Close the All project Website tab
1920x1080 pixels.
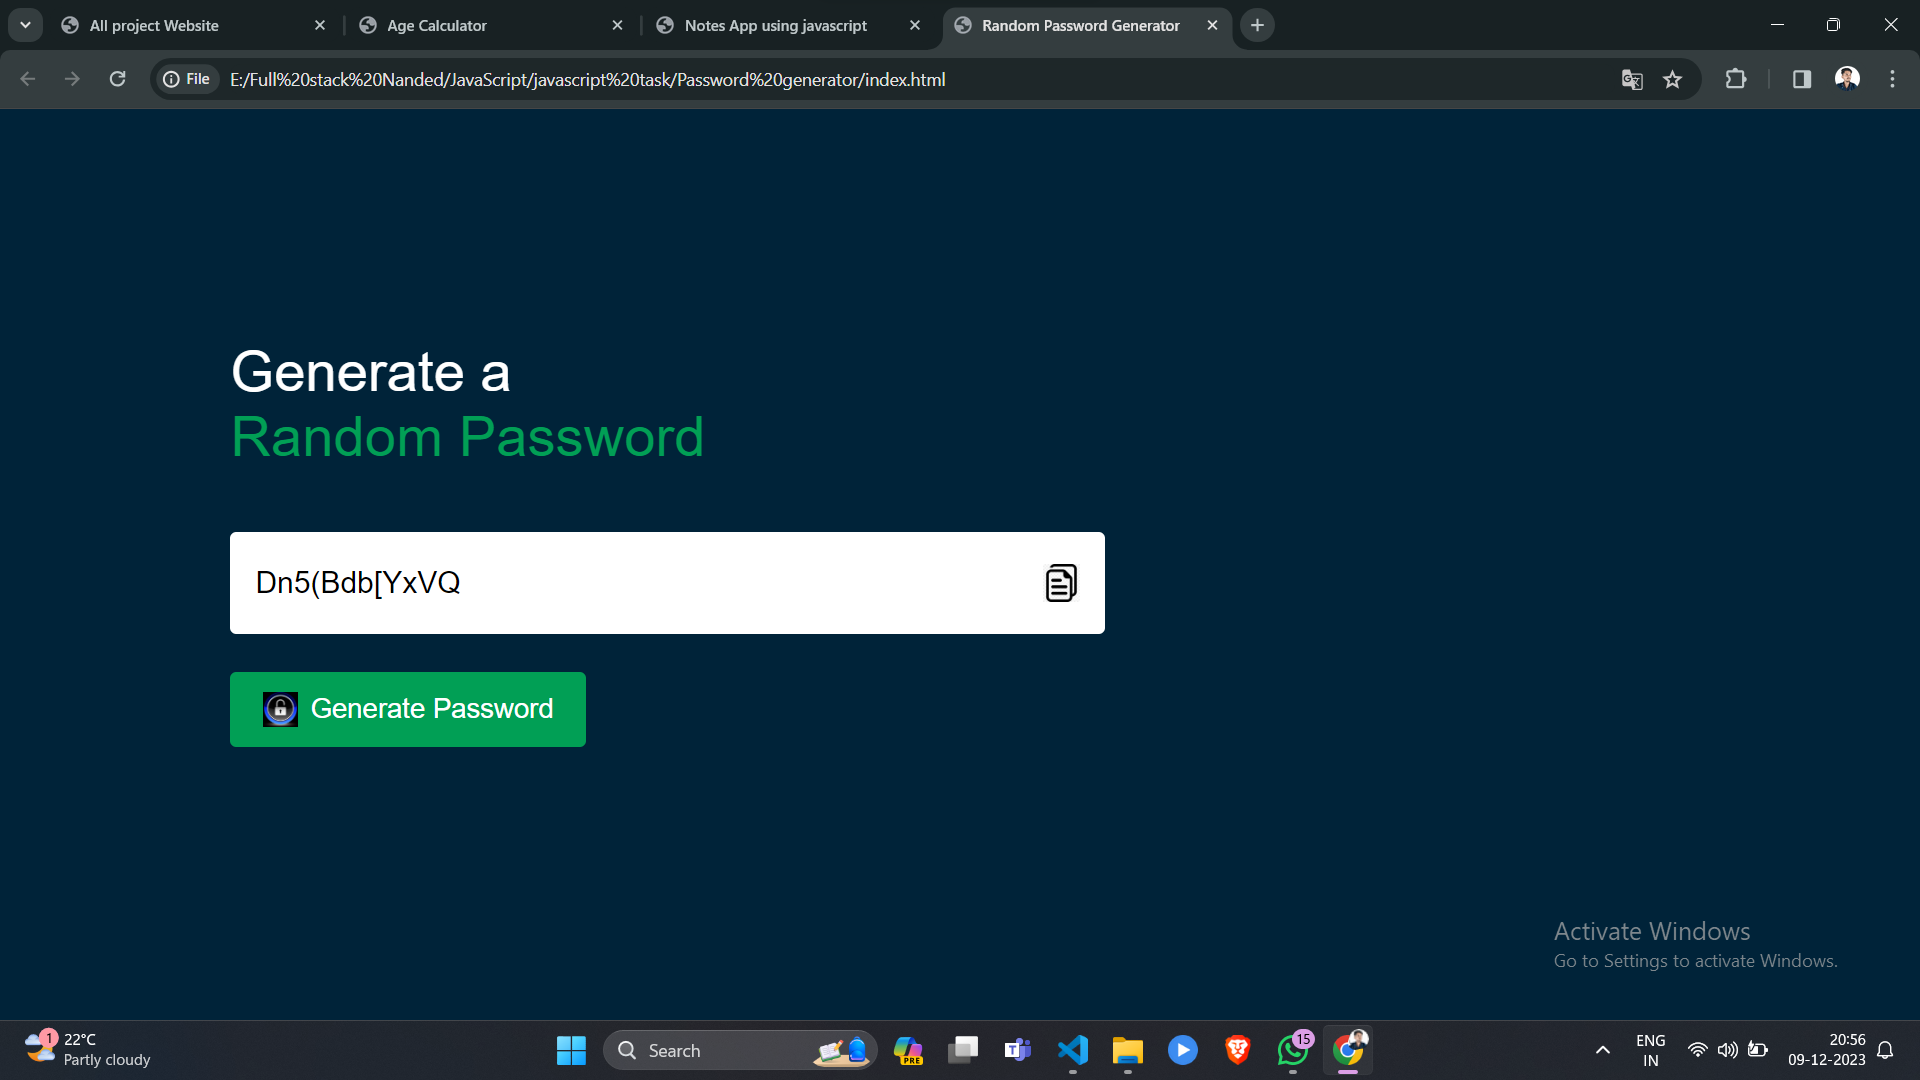pyautogui.click(x=320, y=25)
